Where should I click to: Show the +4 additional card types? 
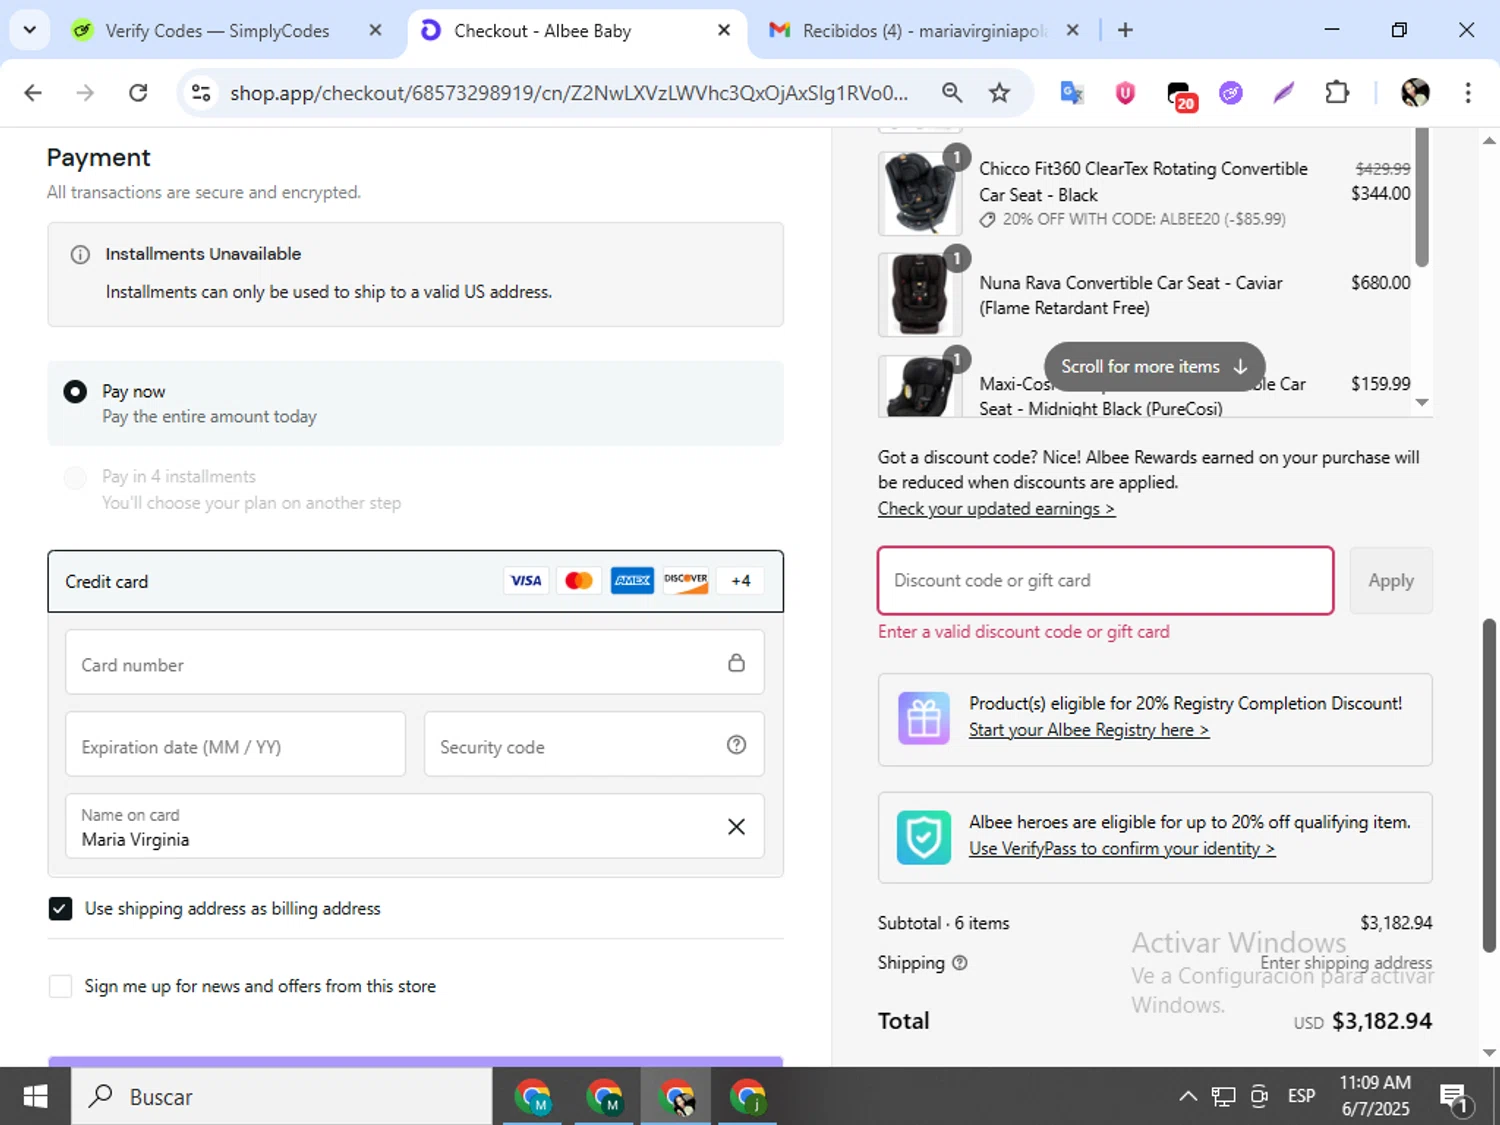tap(741, 581)
